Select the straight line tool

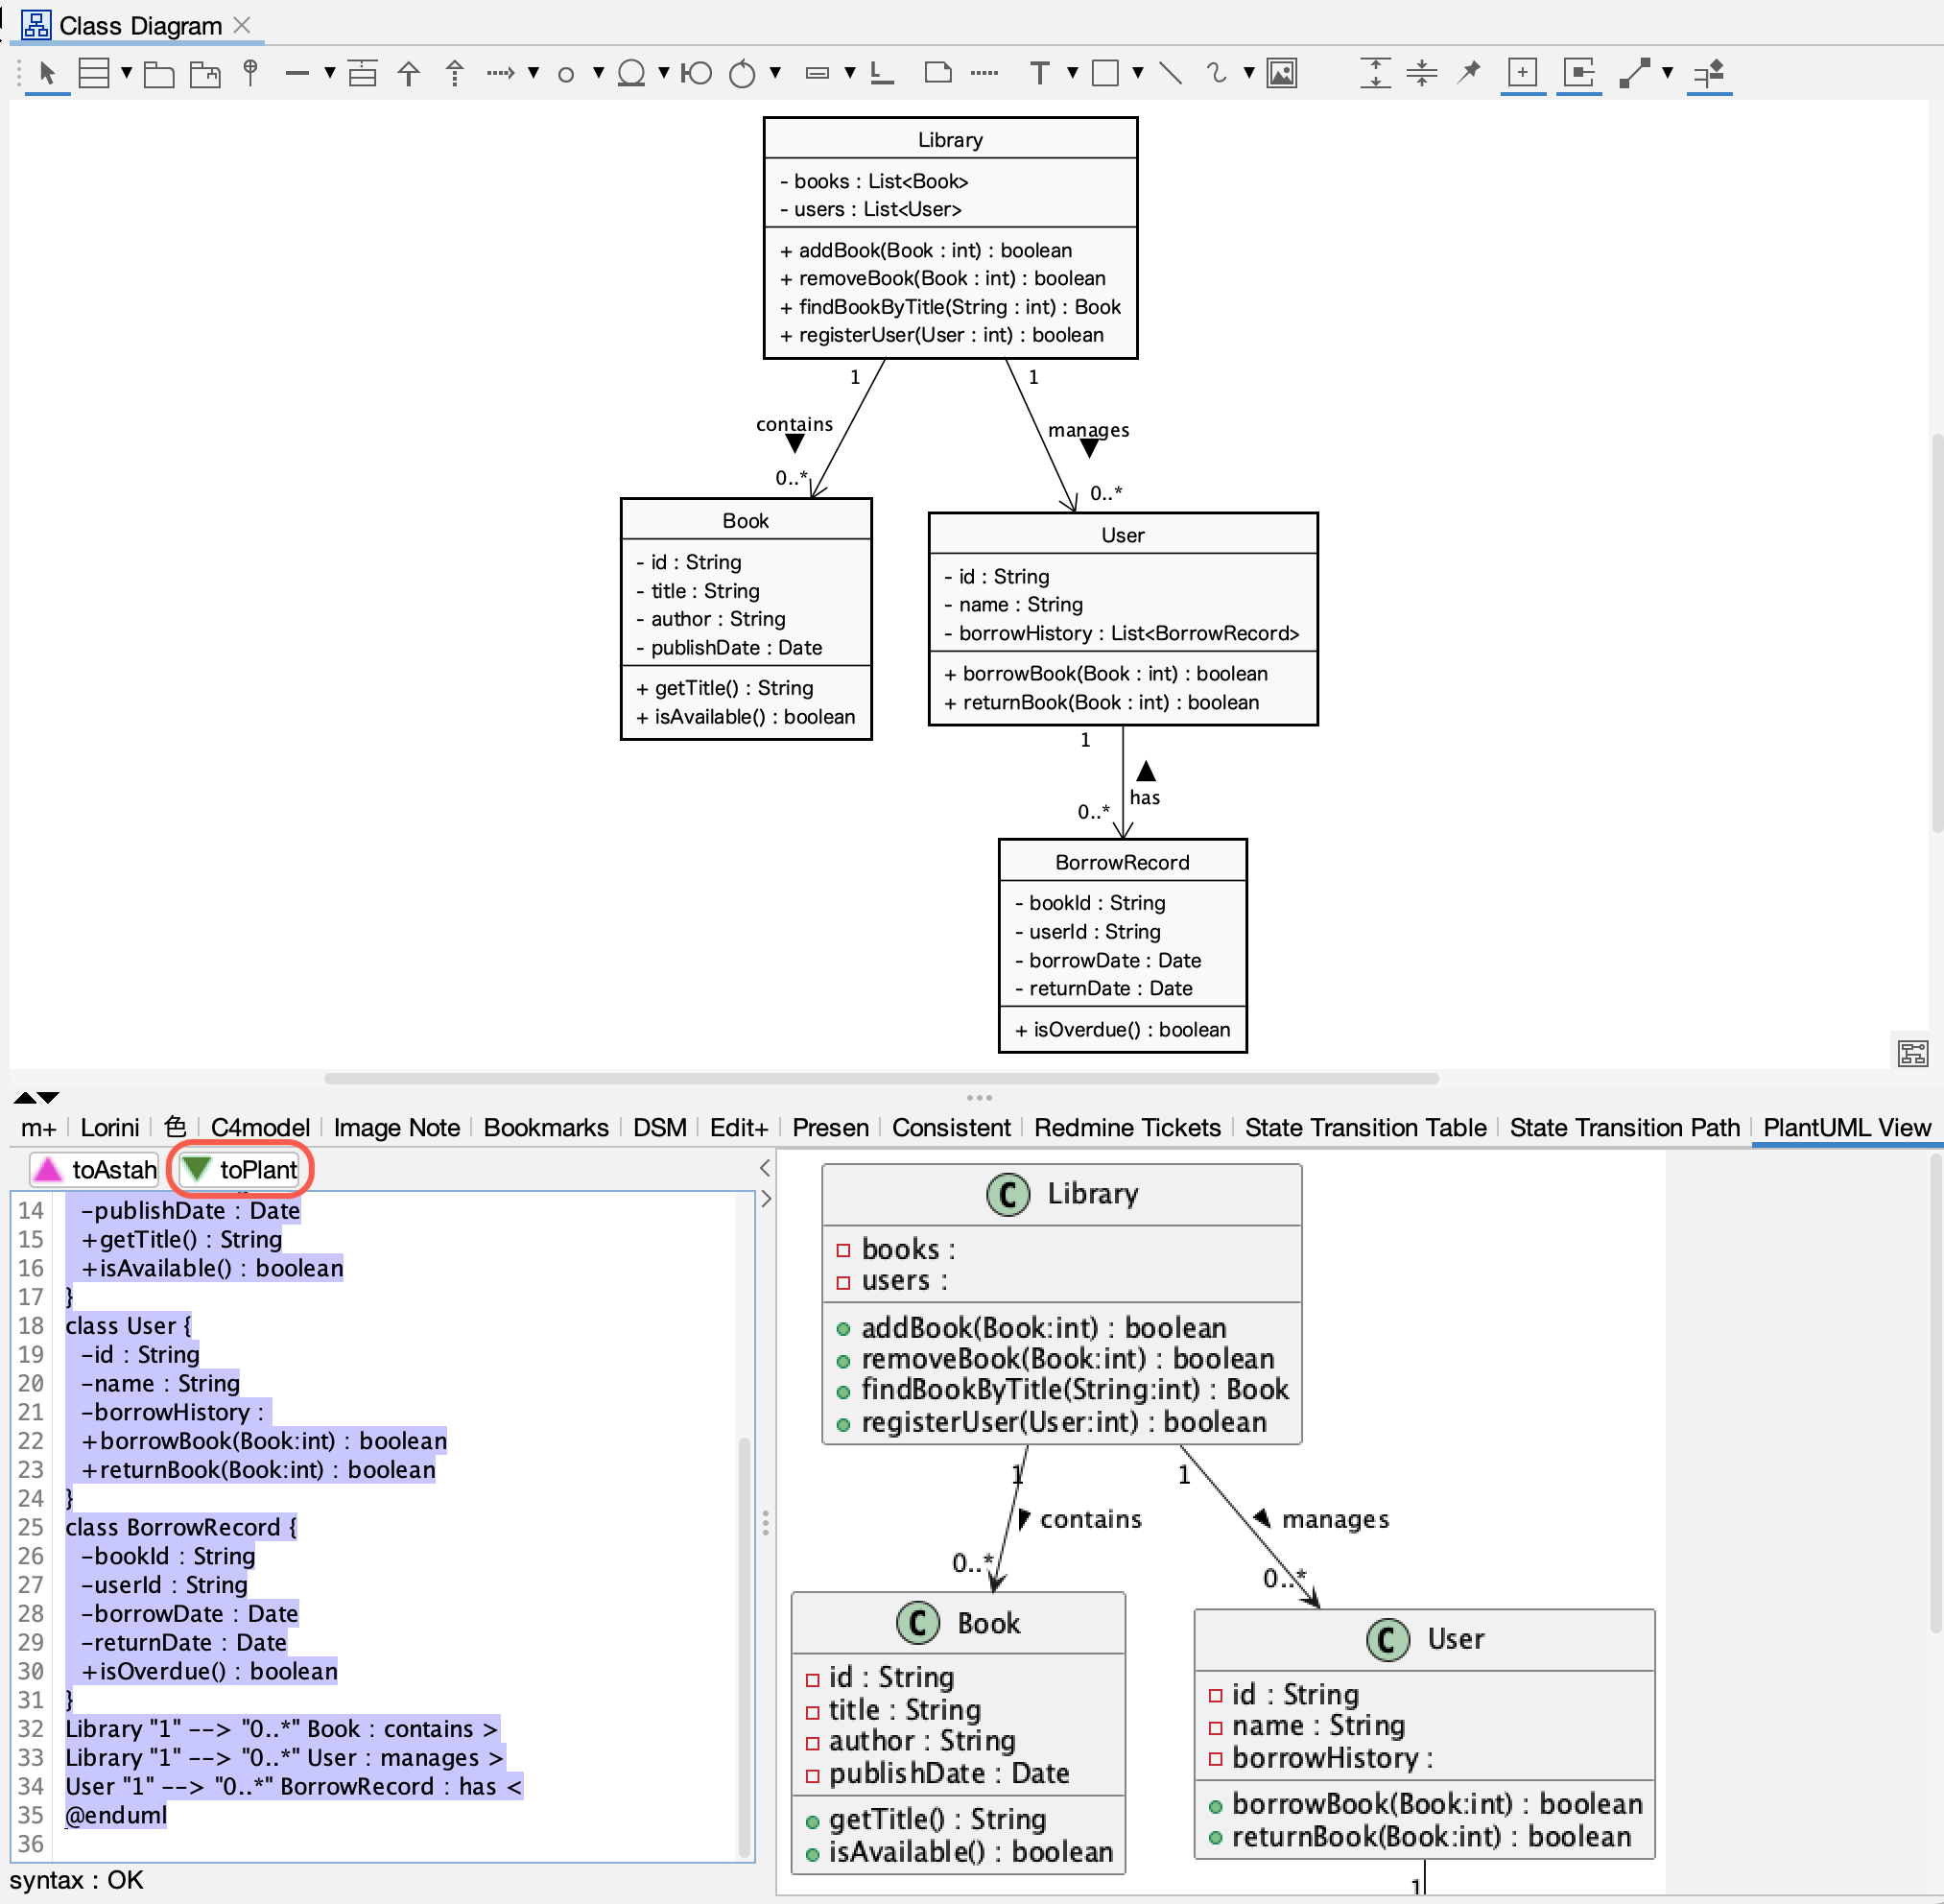point(1170,74)
